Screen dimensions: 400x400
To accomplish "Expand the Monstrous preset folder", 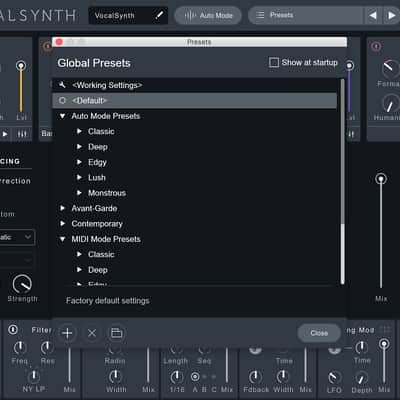I will 79,193.
